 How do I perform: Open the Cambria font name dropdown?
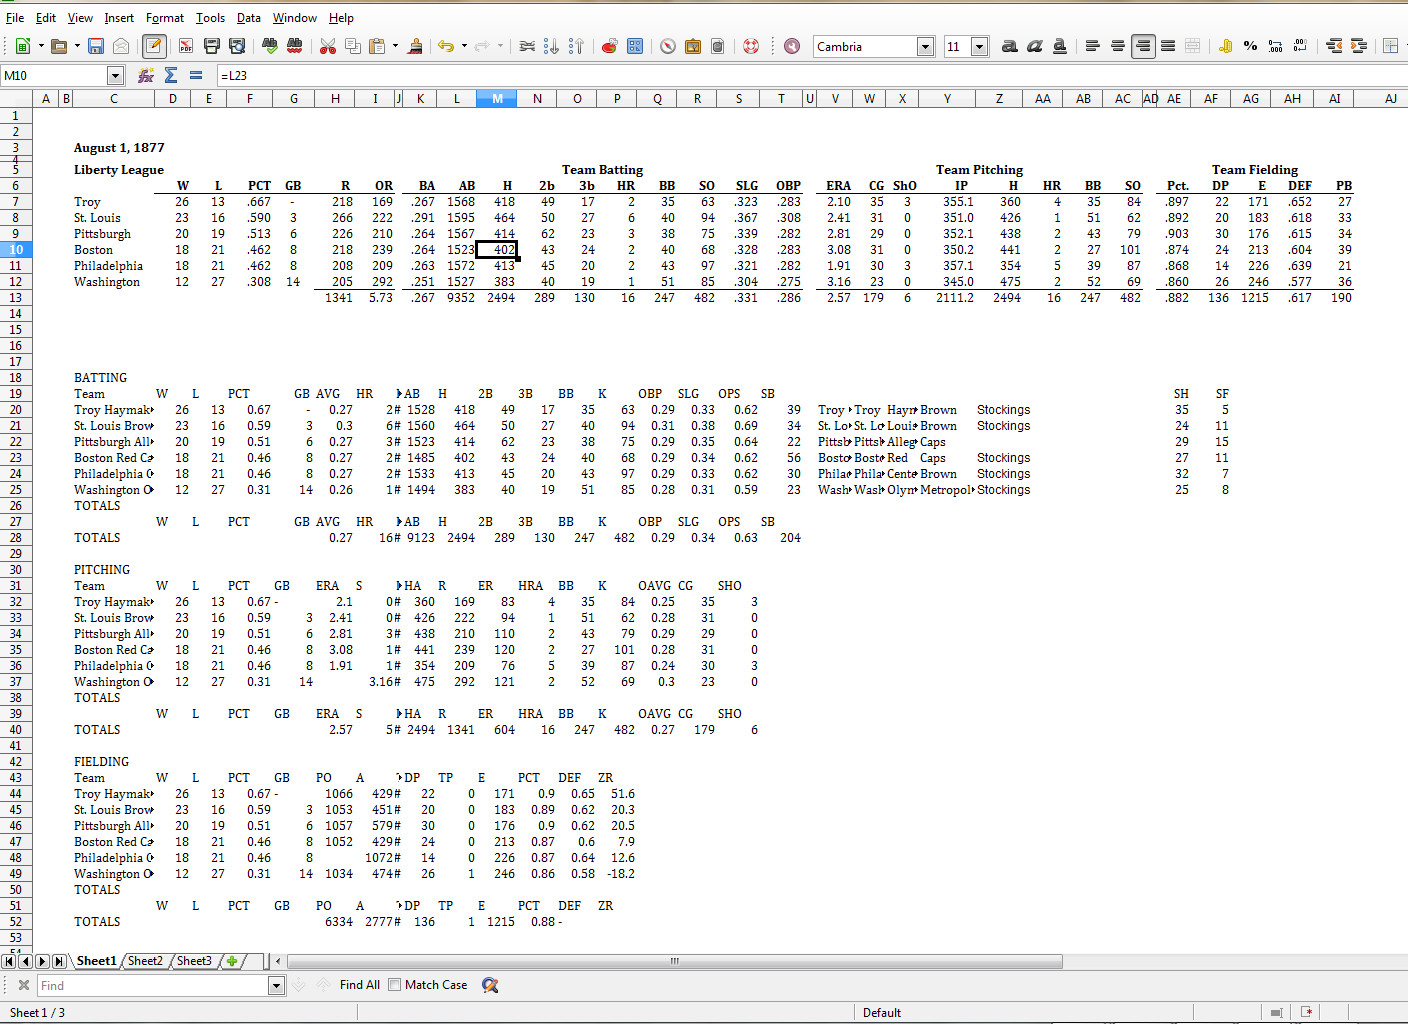[x=924, y=46]
